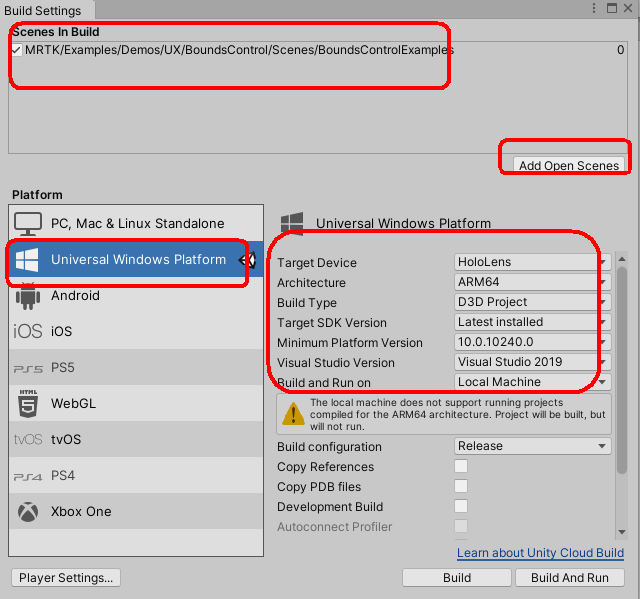Open the Visual Studio Version dropdown
Viewport: 640px width, 599px height.
532,362
